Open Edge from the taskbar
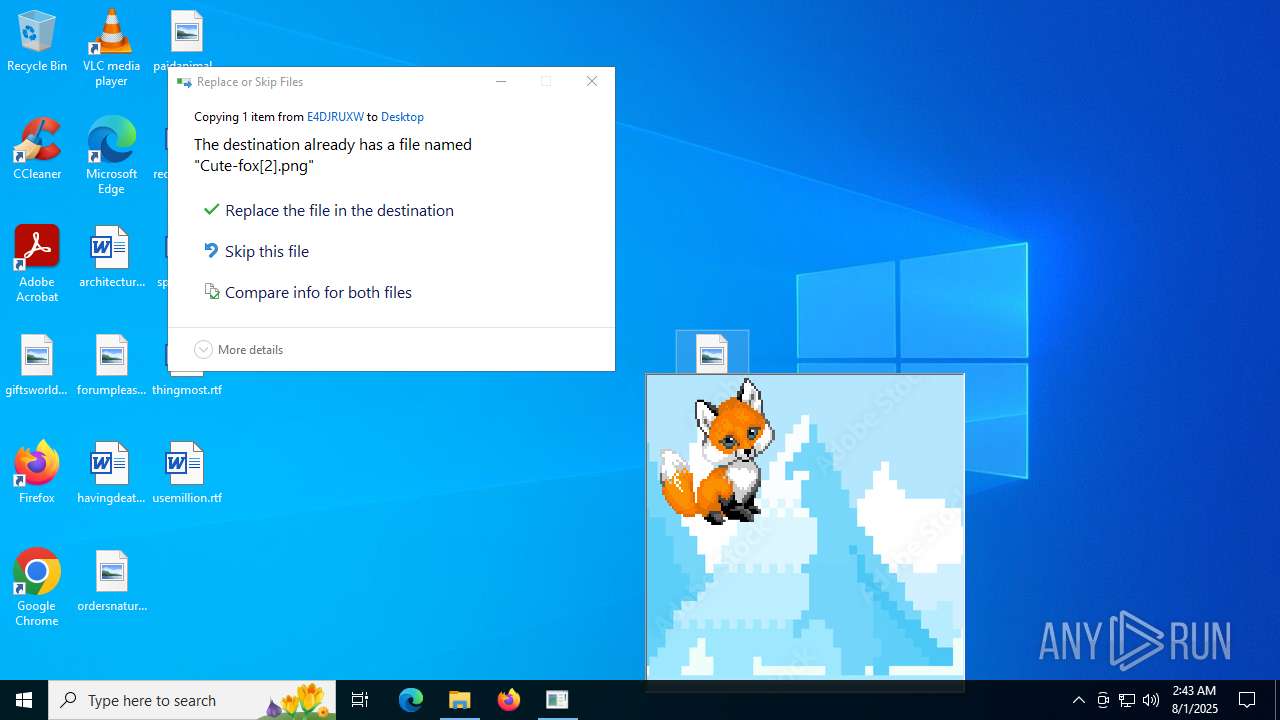1280x720 pixels. pyautogui.click(x=411, y=700)
